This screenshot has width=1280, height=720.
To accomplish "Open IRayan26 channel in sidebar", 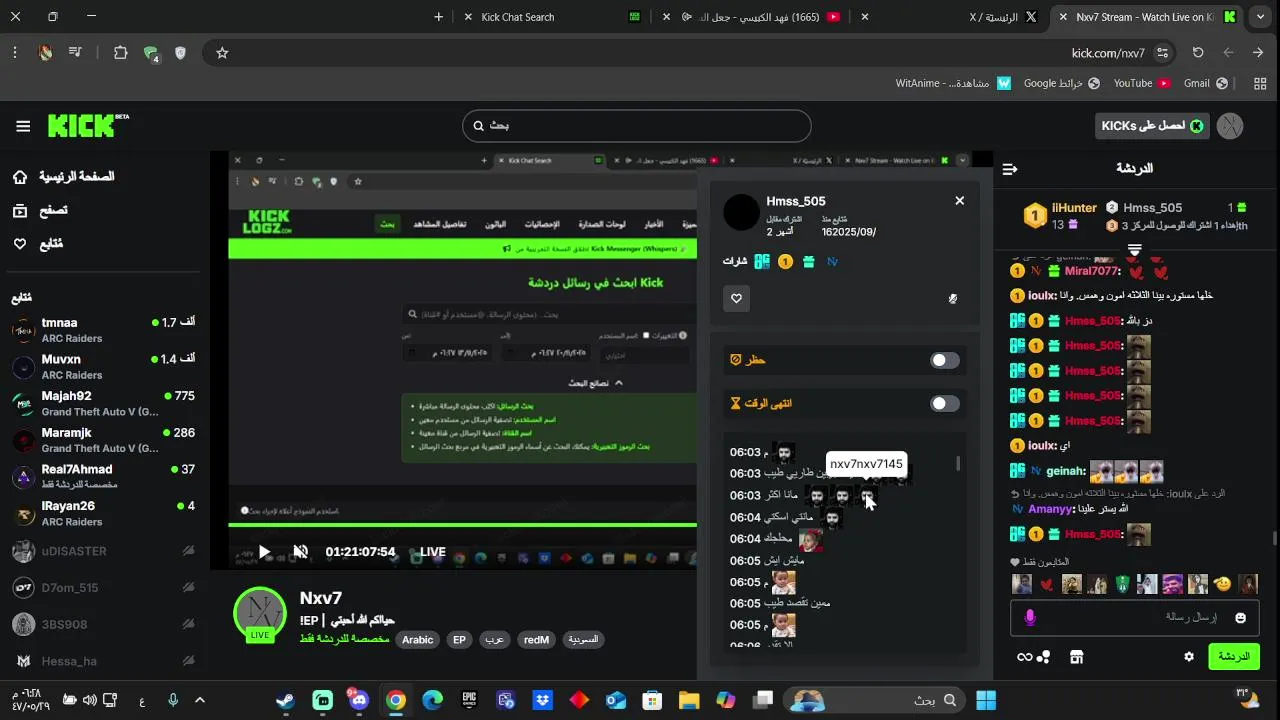I will coord(103,514).
